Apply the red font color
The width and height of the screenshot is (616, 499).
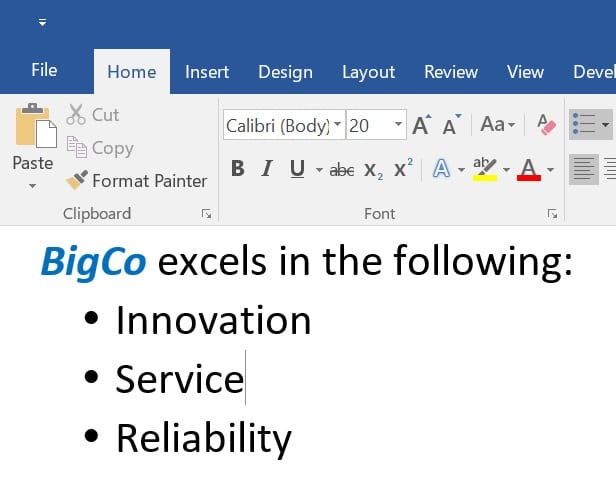click(528, 170)
